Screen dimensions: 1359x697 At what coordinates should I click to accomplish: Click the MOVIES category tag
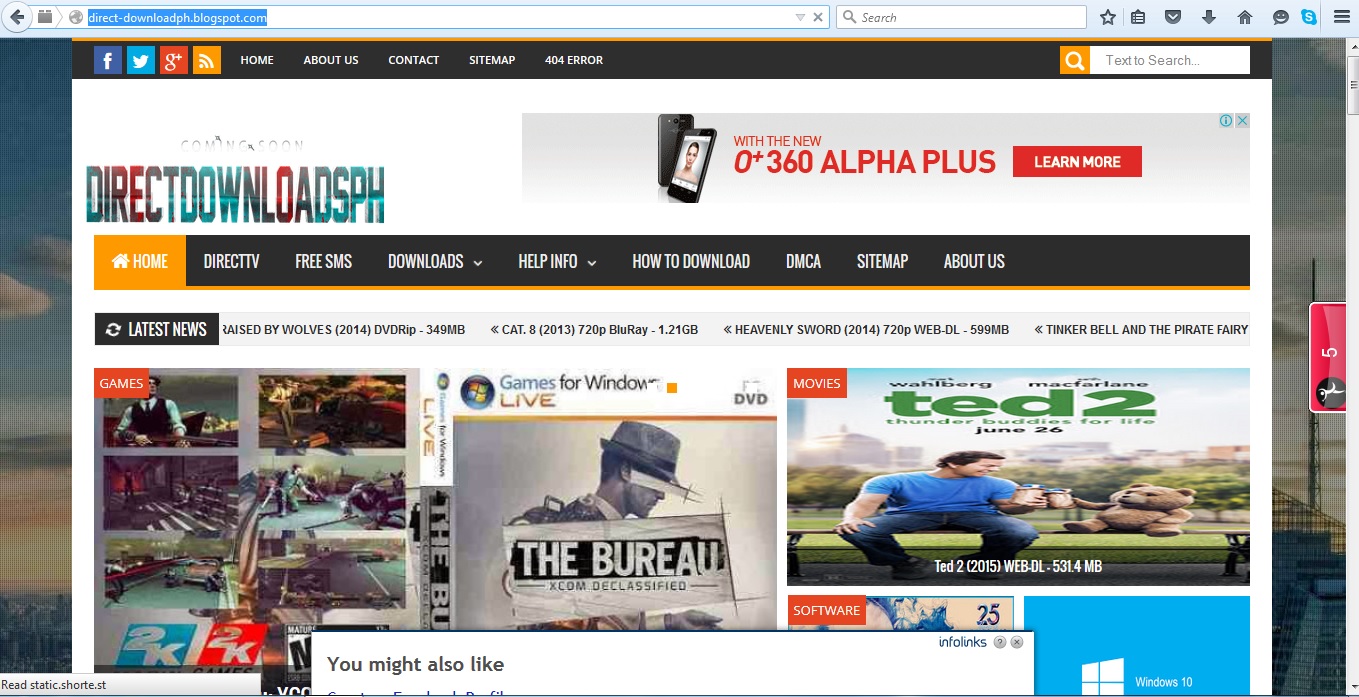pyautogui.click(x=816, y=383)
